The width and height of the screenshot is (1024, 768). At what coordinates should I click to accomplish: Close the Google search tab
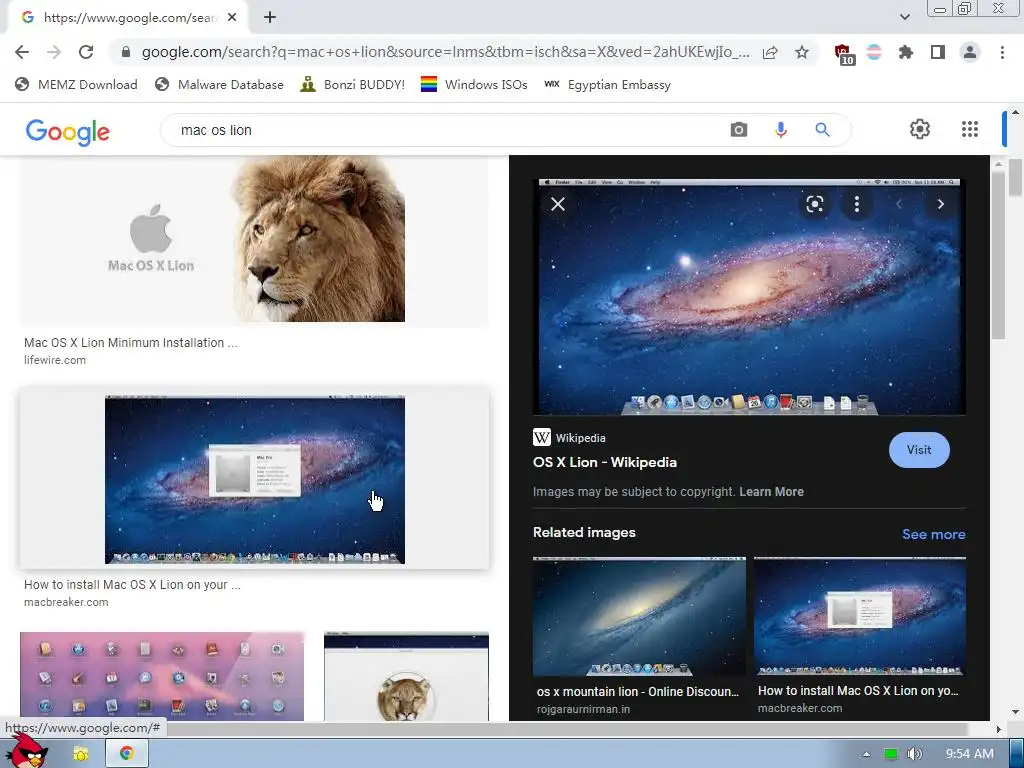(232, 18)
